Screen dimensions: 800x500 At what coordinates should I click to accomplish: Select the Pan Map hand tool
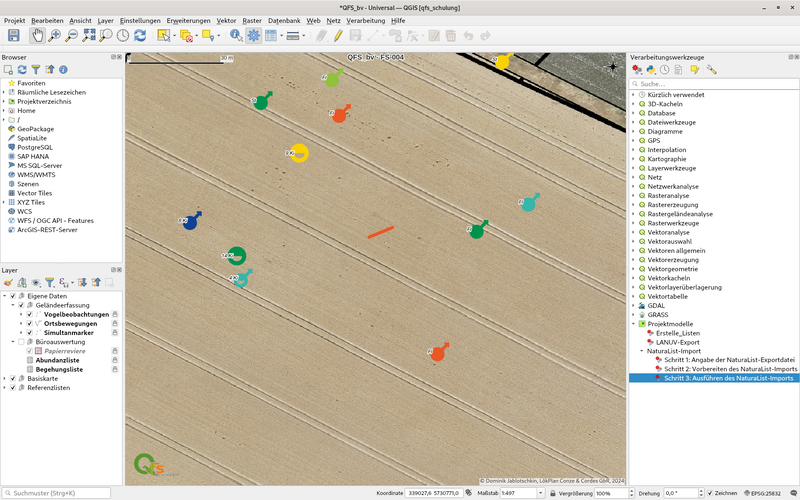tap(37, 35)
